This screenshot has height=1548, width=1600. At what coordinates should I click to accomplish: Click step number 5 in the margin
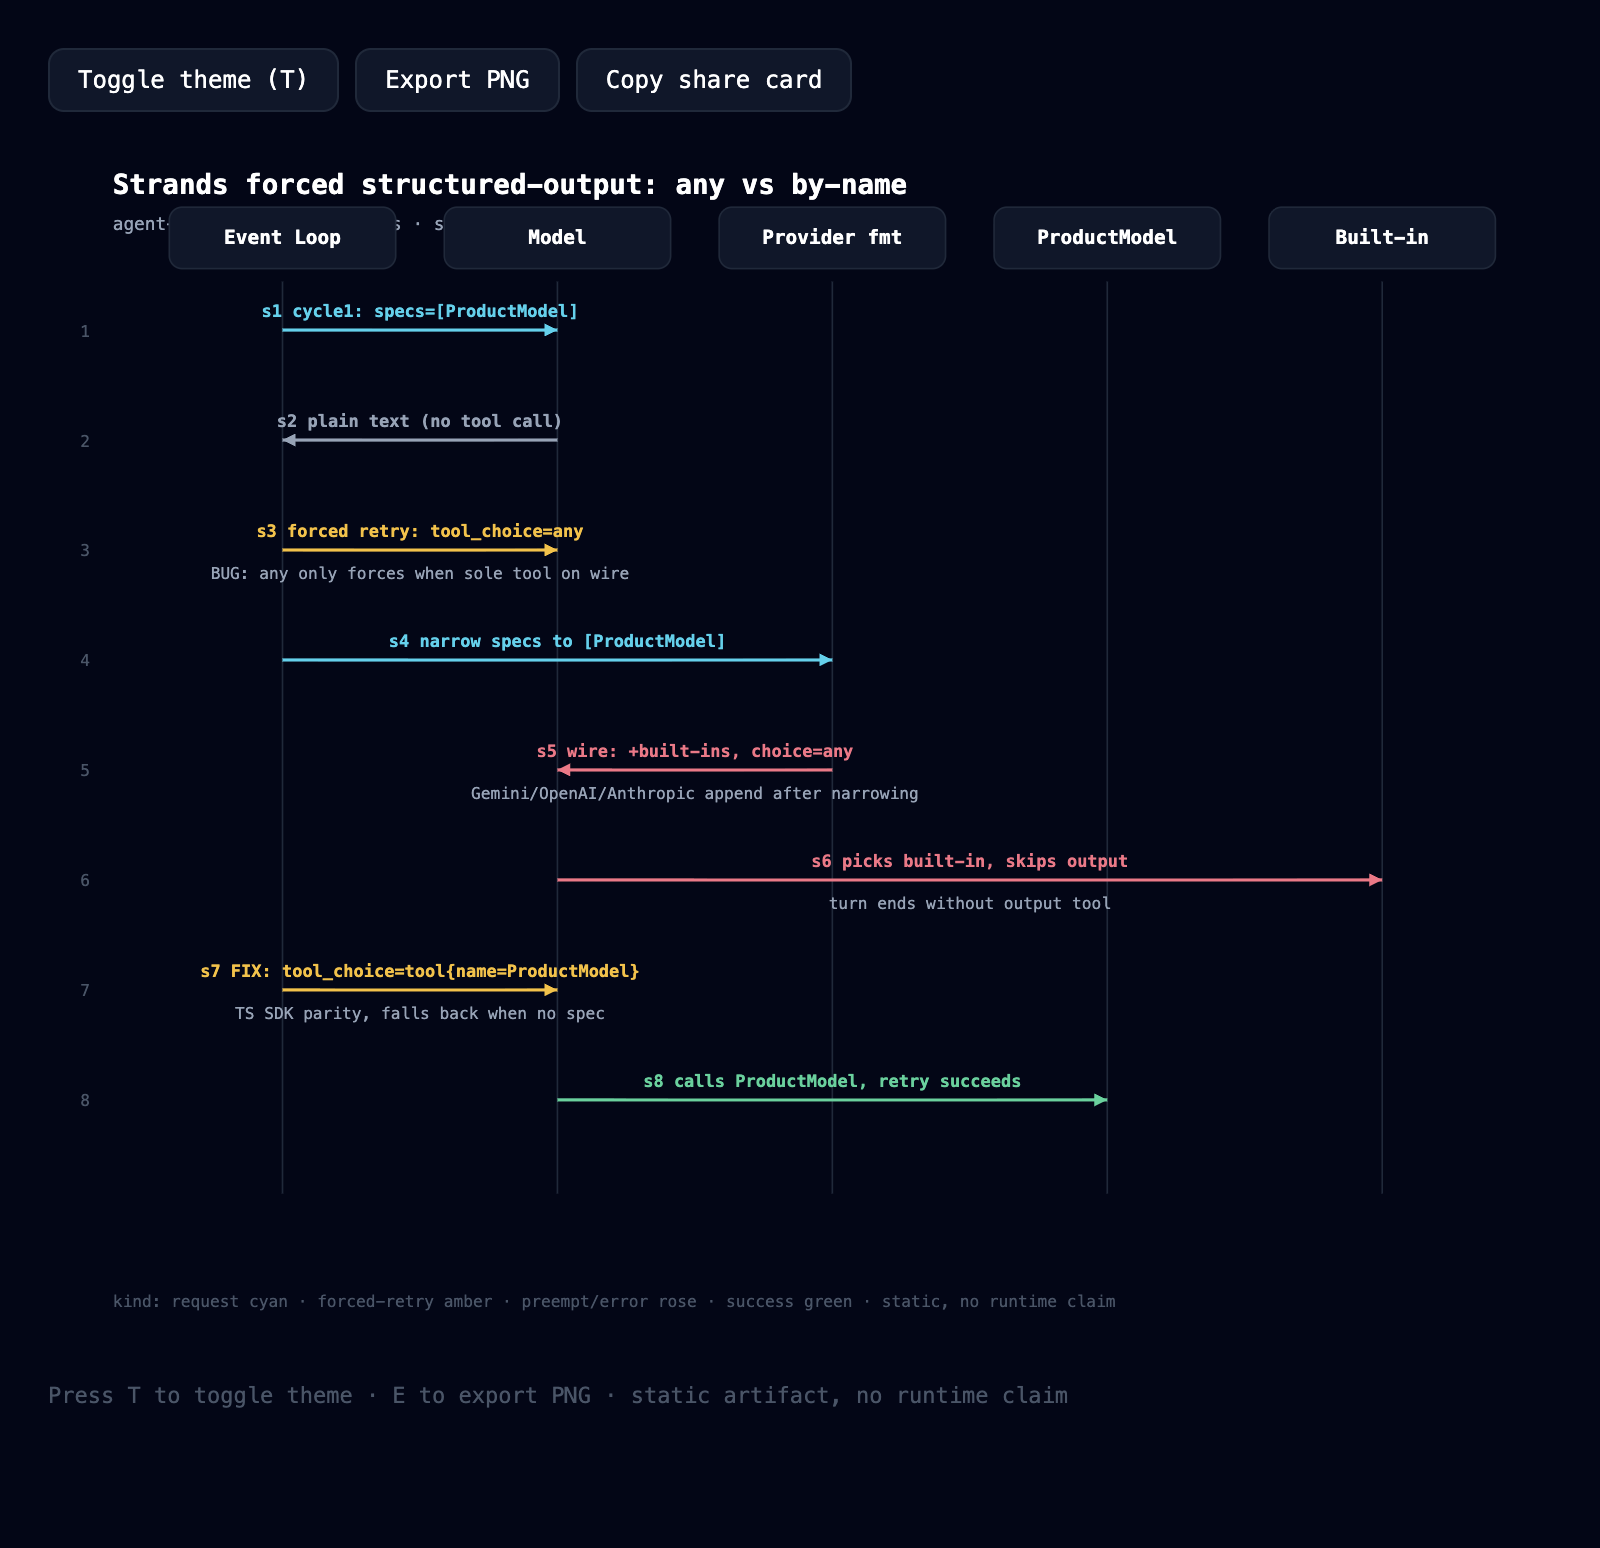tap(85, 771)
